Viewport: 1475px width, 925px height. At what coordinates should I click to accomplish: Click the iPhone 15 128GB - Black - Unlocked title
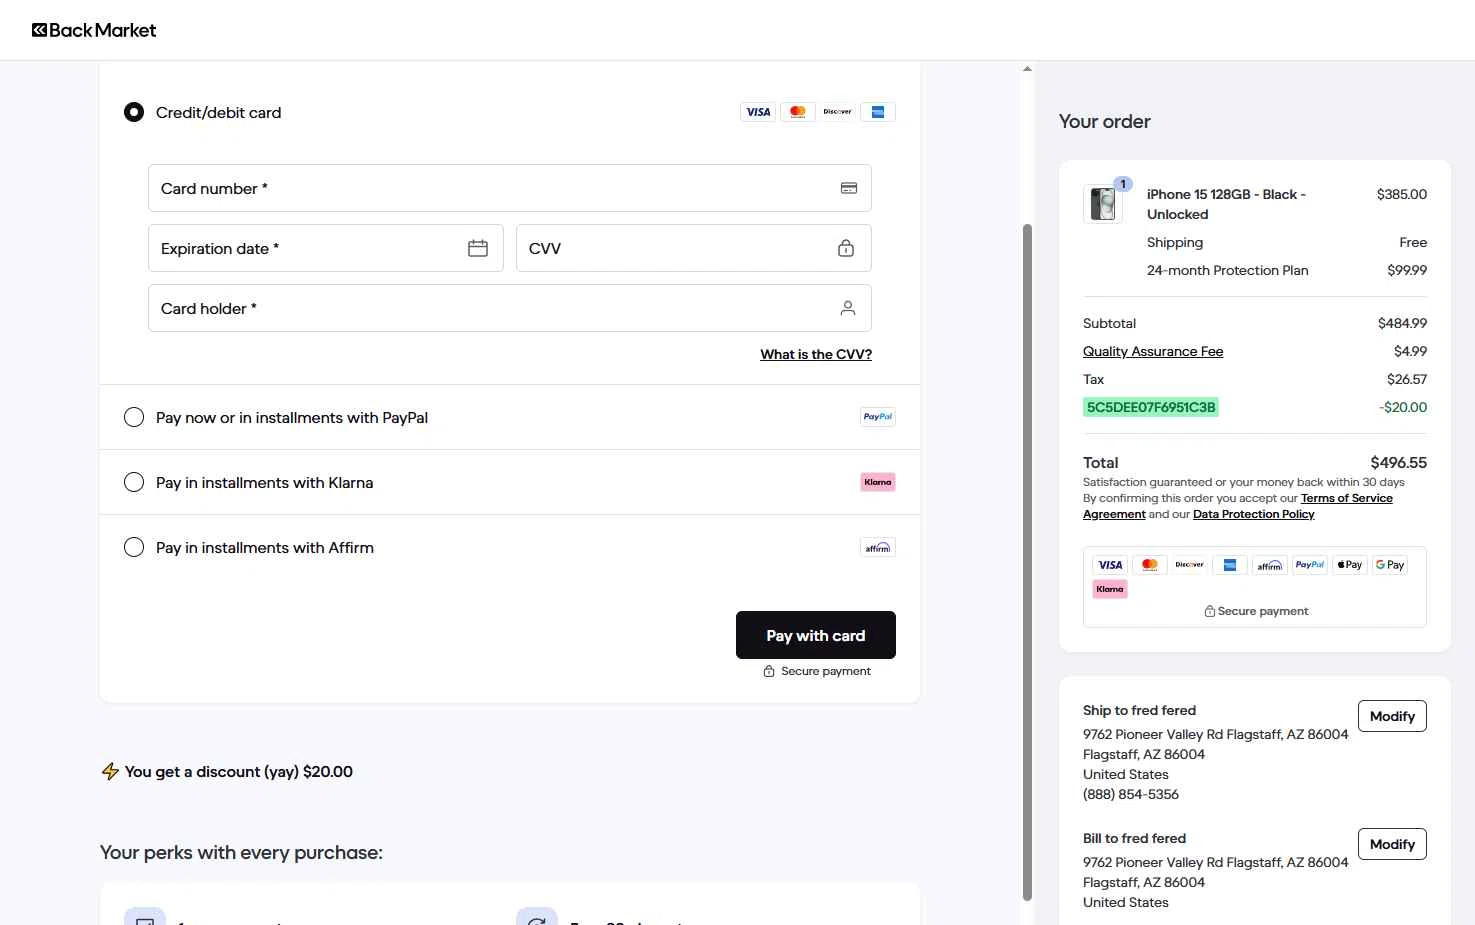click(x=1226, y=204)
